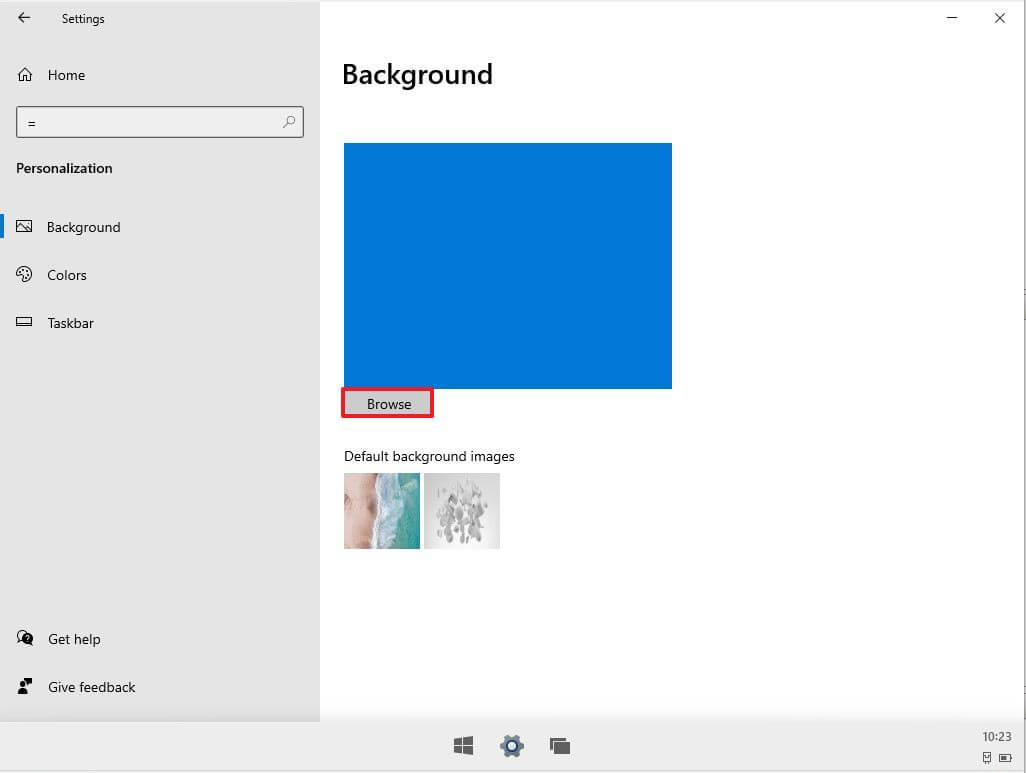Screen dimensions: 1026x773
Task: Select the ocean wave default background image
Action: [x=381, y=510]
